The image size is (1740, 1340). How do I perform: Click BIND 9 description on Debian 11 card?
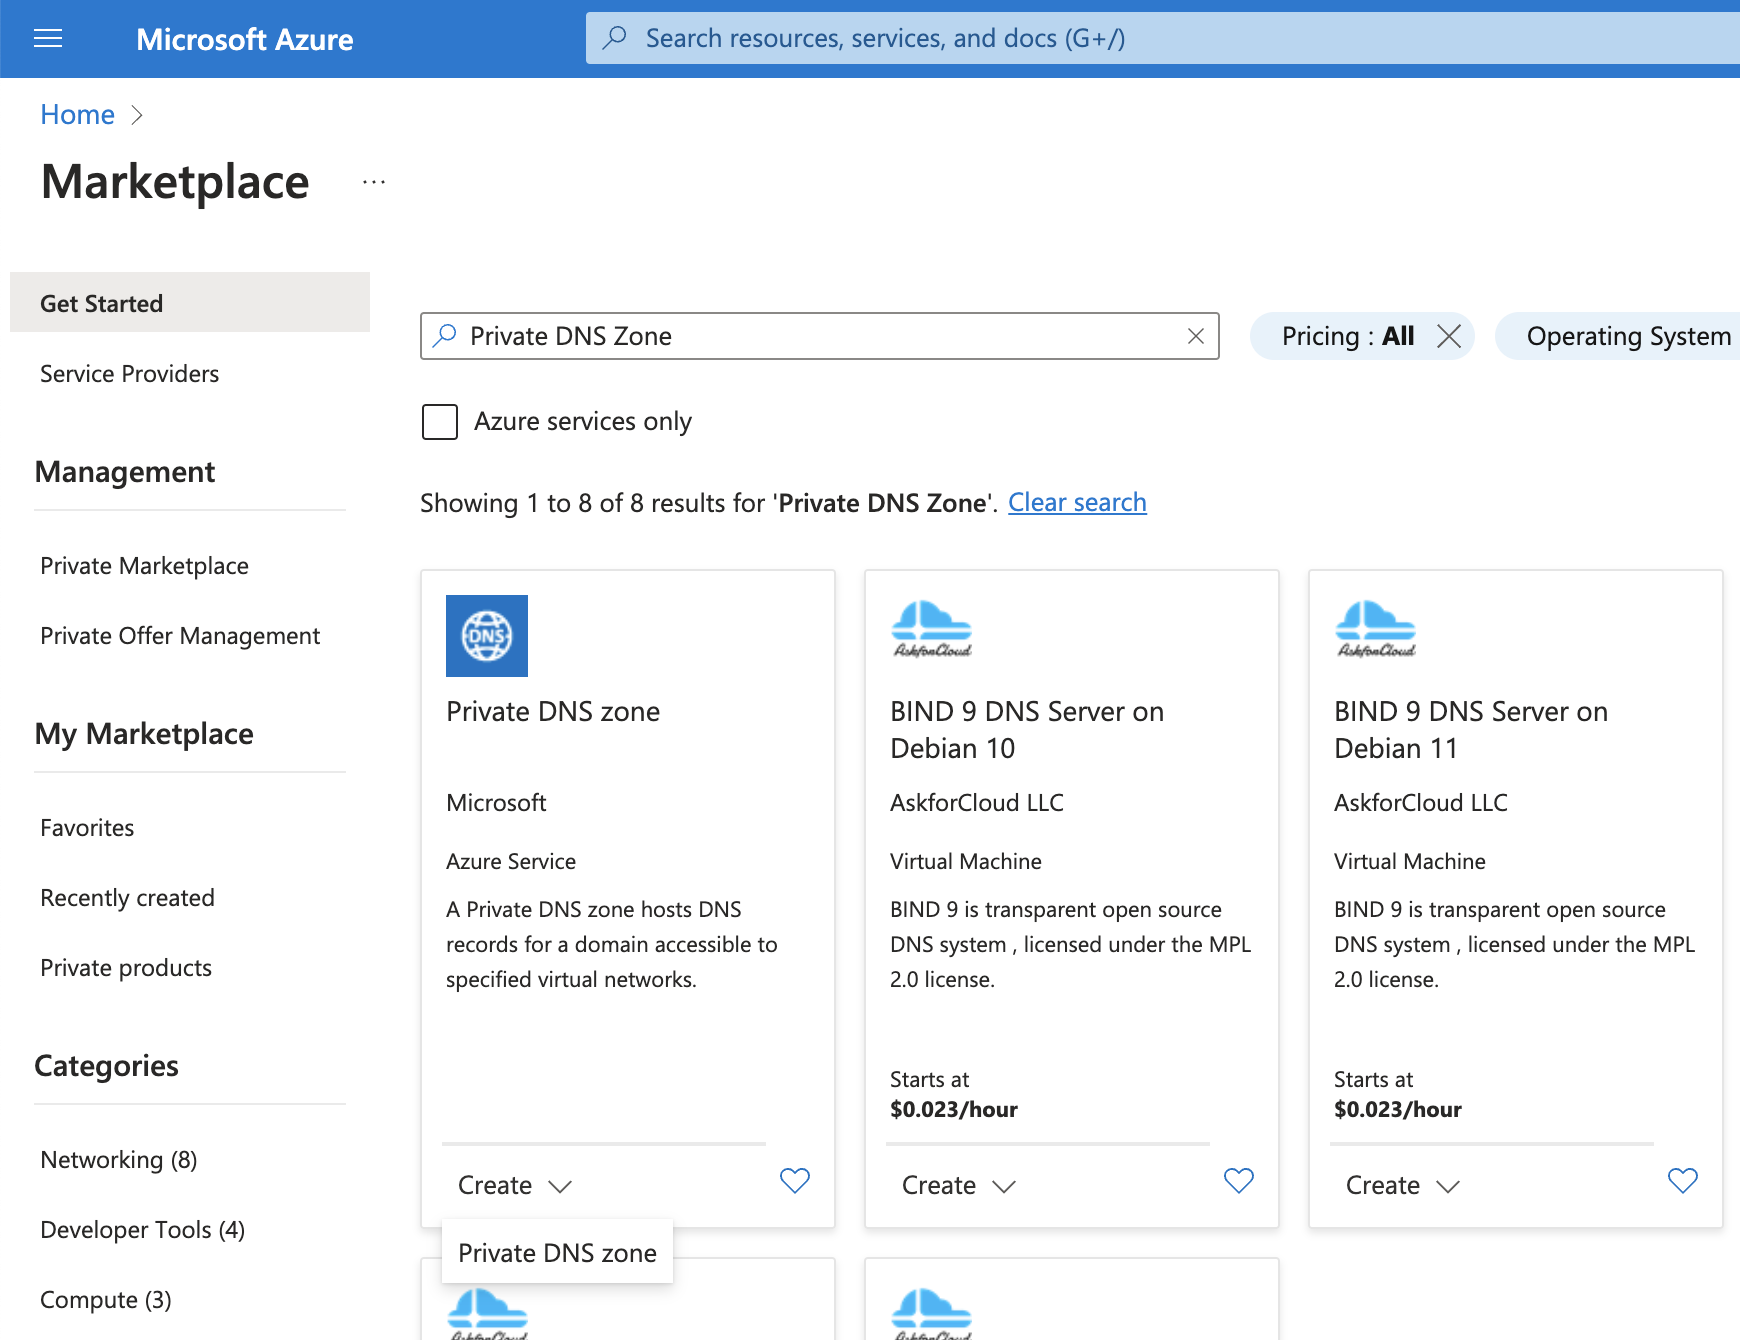coord(1515,945)
